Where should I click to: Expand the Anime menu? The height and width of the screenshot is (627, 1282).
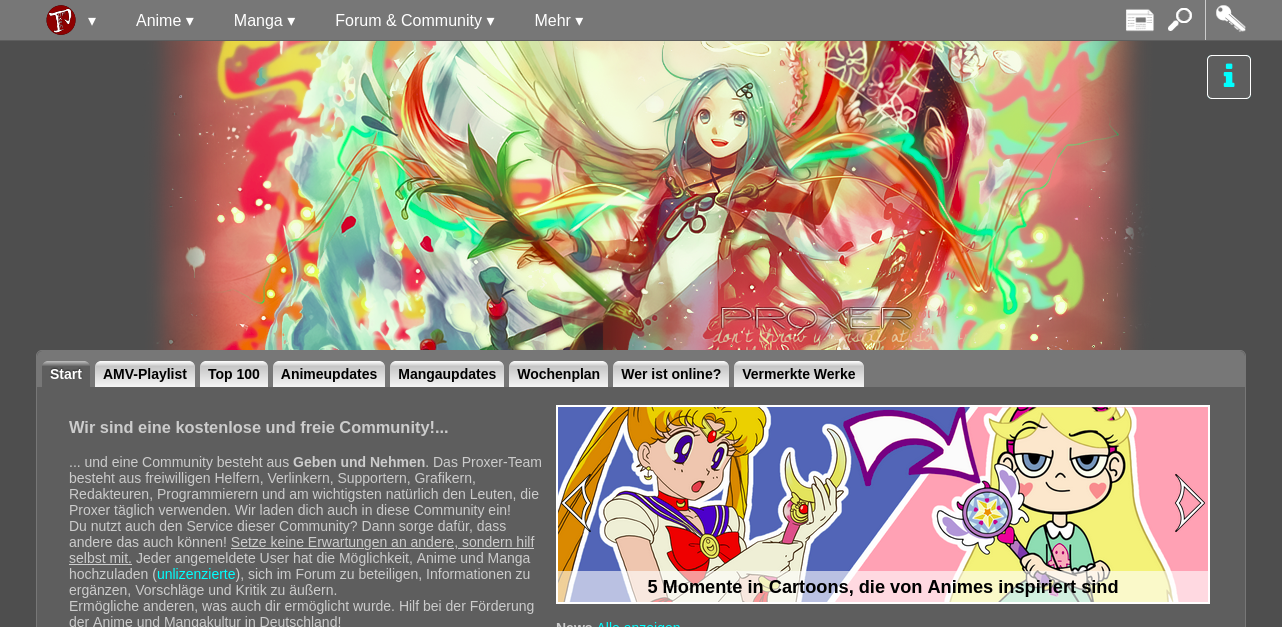165,20
